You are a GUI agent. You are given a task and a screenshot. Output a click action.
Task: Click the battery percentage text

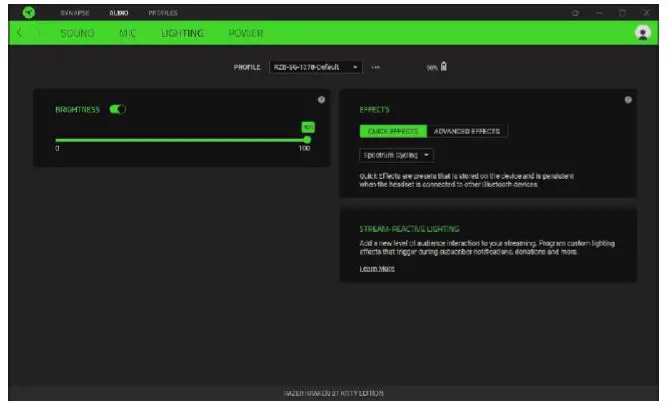pyautogui.click(x=432, y=68)
